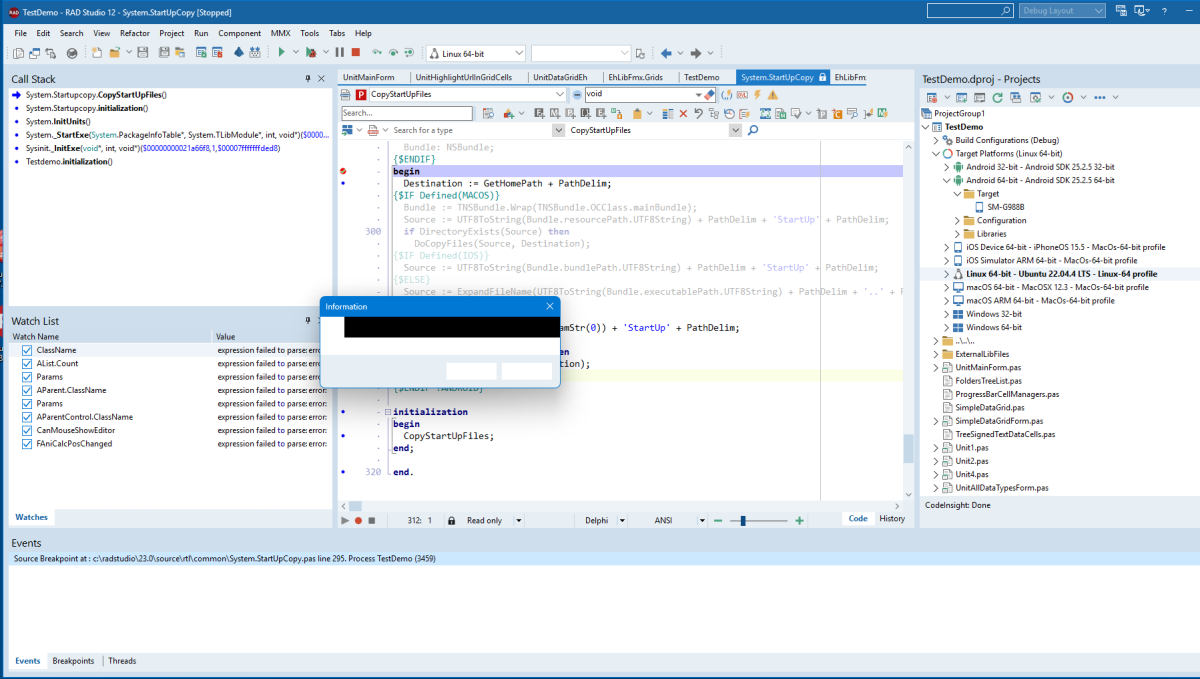Click the zoom-in plus icon in status bar
Image resolution: width=1200 pixels, height=679 pixels.
click(x=799, y=520)
